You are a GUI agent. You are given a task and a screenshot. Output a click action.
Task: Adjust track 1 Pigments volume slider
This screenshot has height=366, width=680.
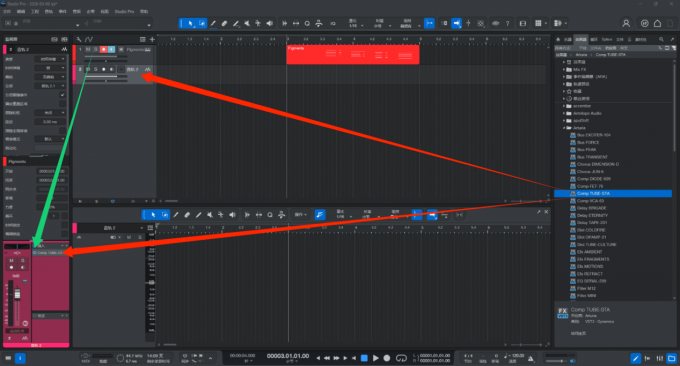(x=106, y=57)
